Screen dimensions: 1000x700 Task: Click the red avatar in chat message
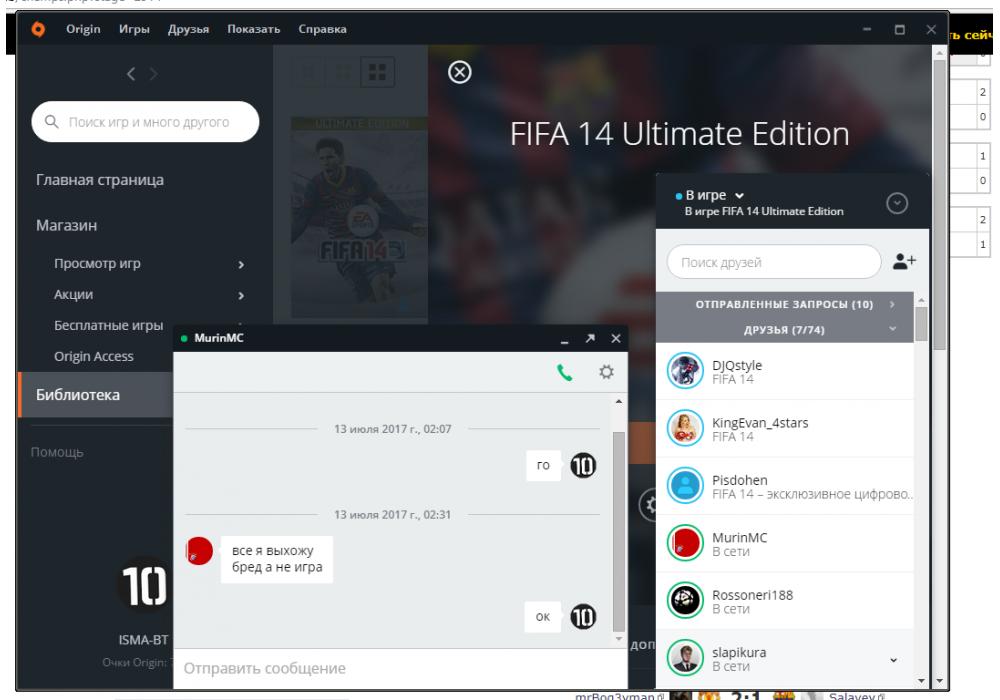click(x=199, y=550)
